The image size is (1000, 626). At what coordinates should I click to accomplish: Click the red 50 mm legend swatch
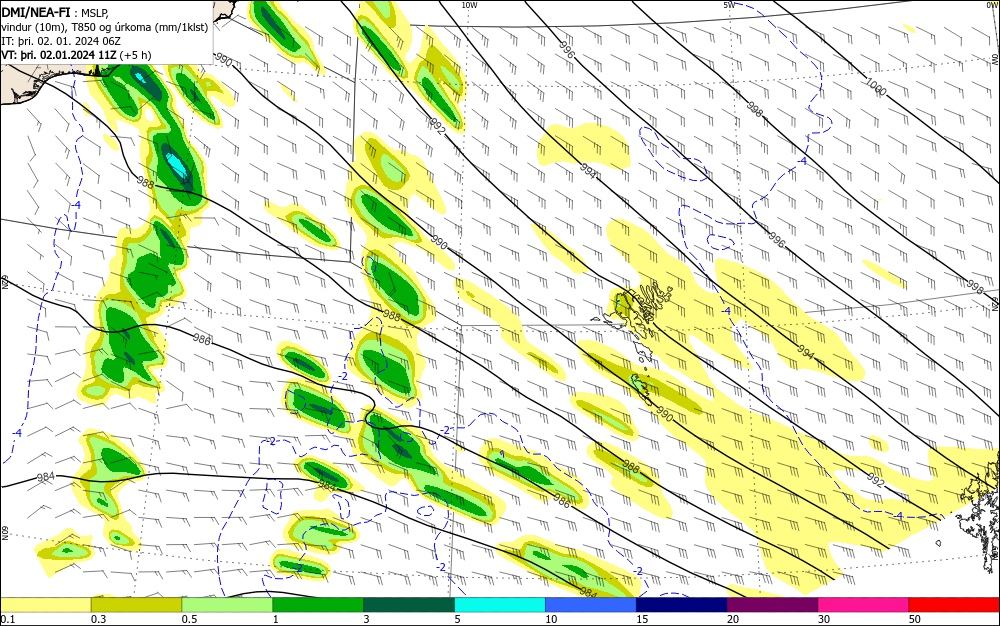[x=954, y=605]
